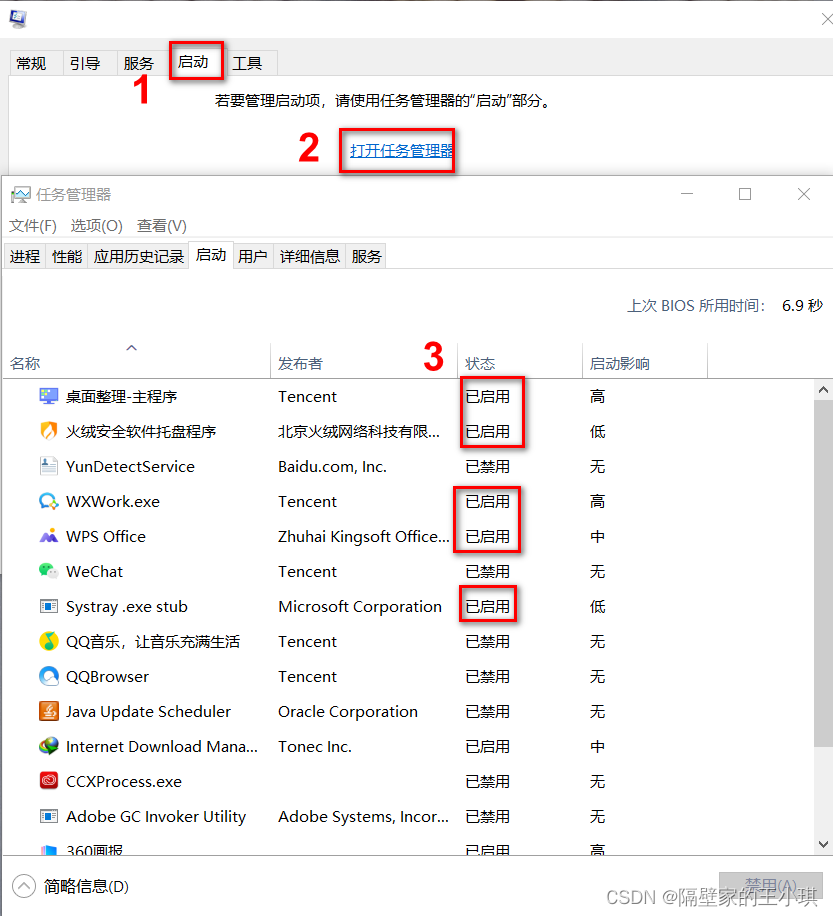Click the Internet Download Manager globe icon
The height and width of the screenshot is (916, 833).
click(x=48, y=746)
